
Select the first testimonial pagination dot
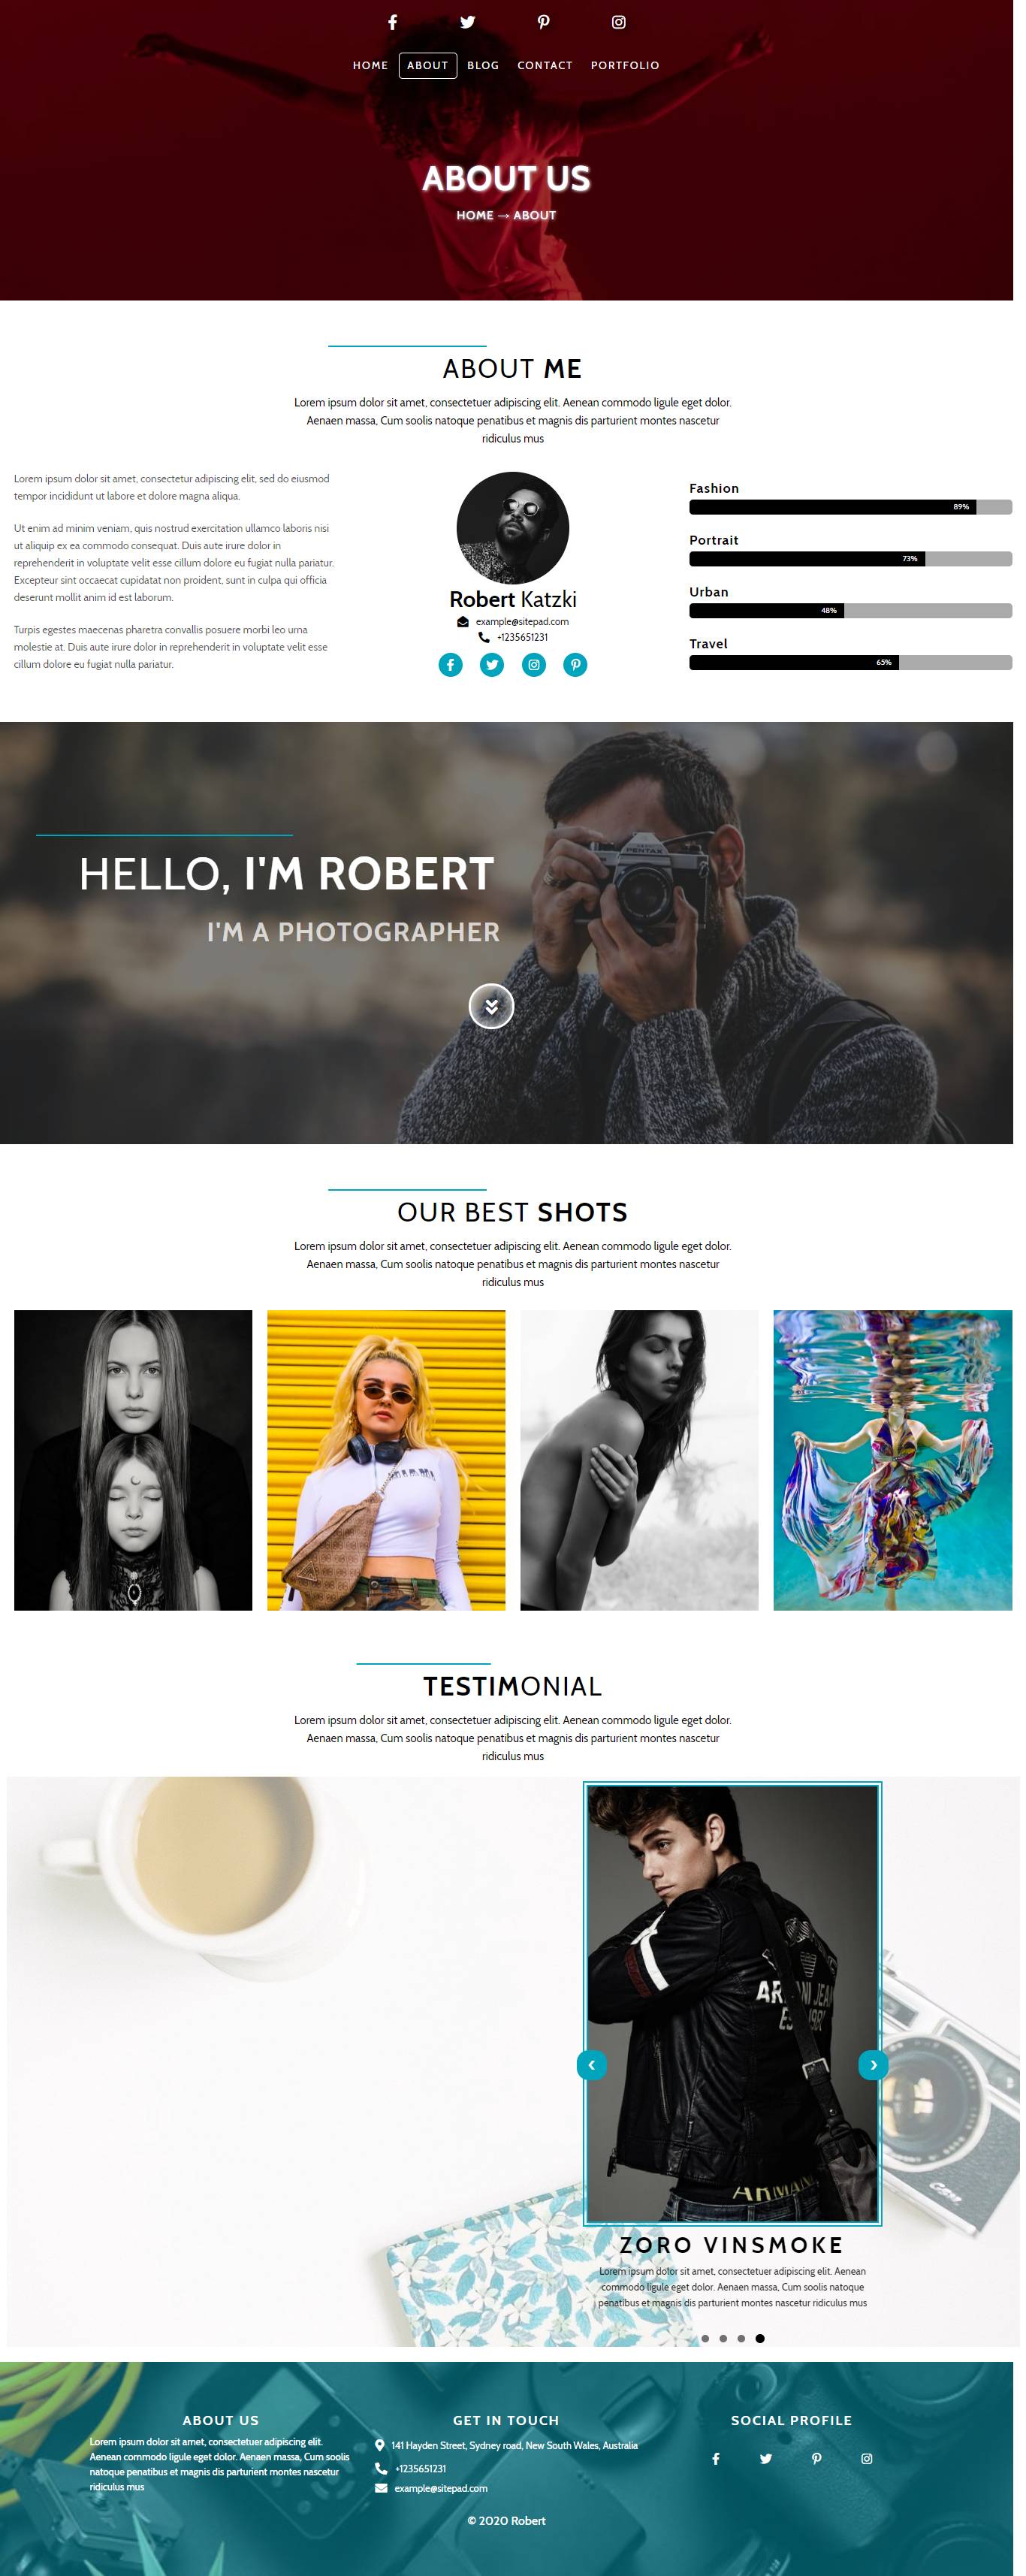(x=705, y=2338)
